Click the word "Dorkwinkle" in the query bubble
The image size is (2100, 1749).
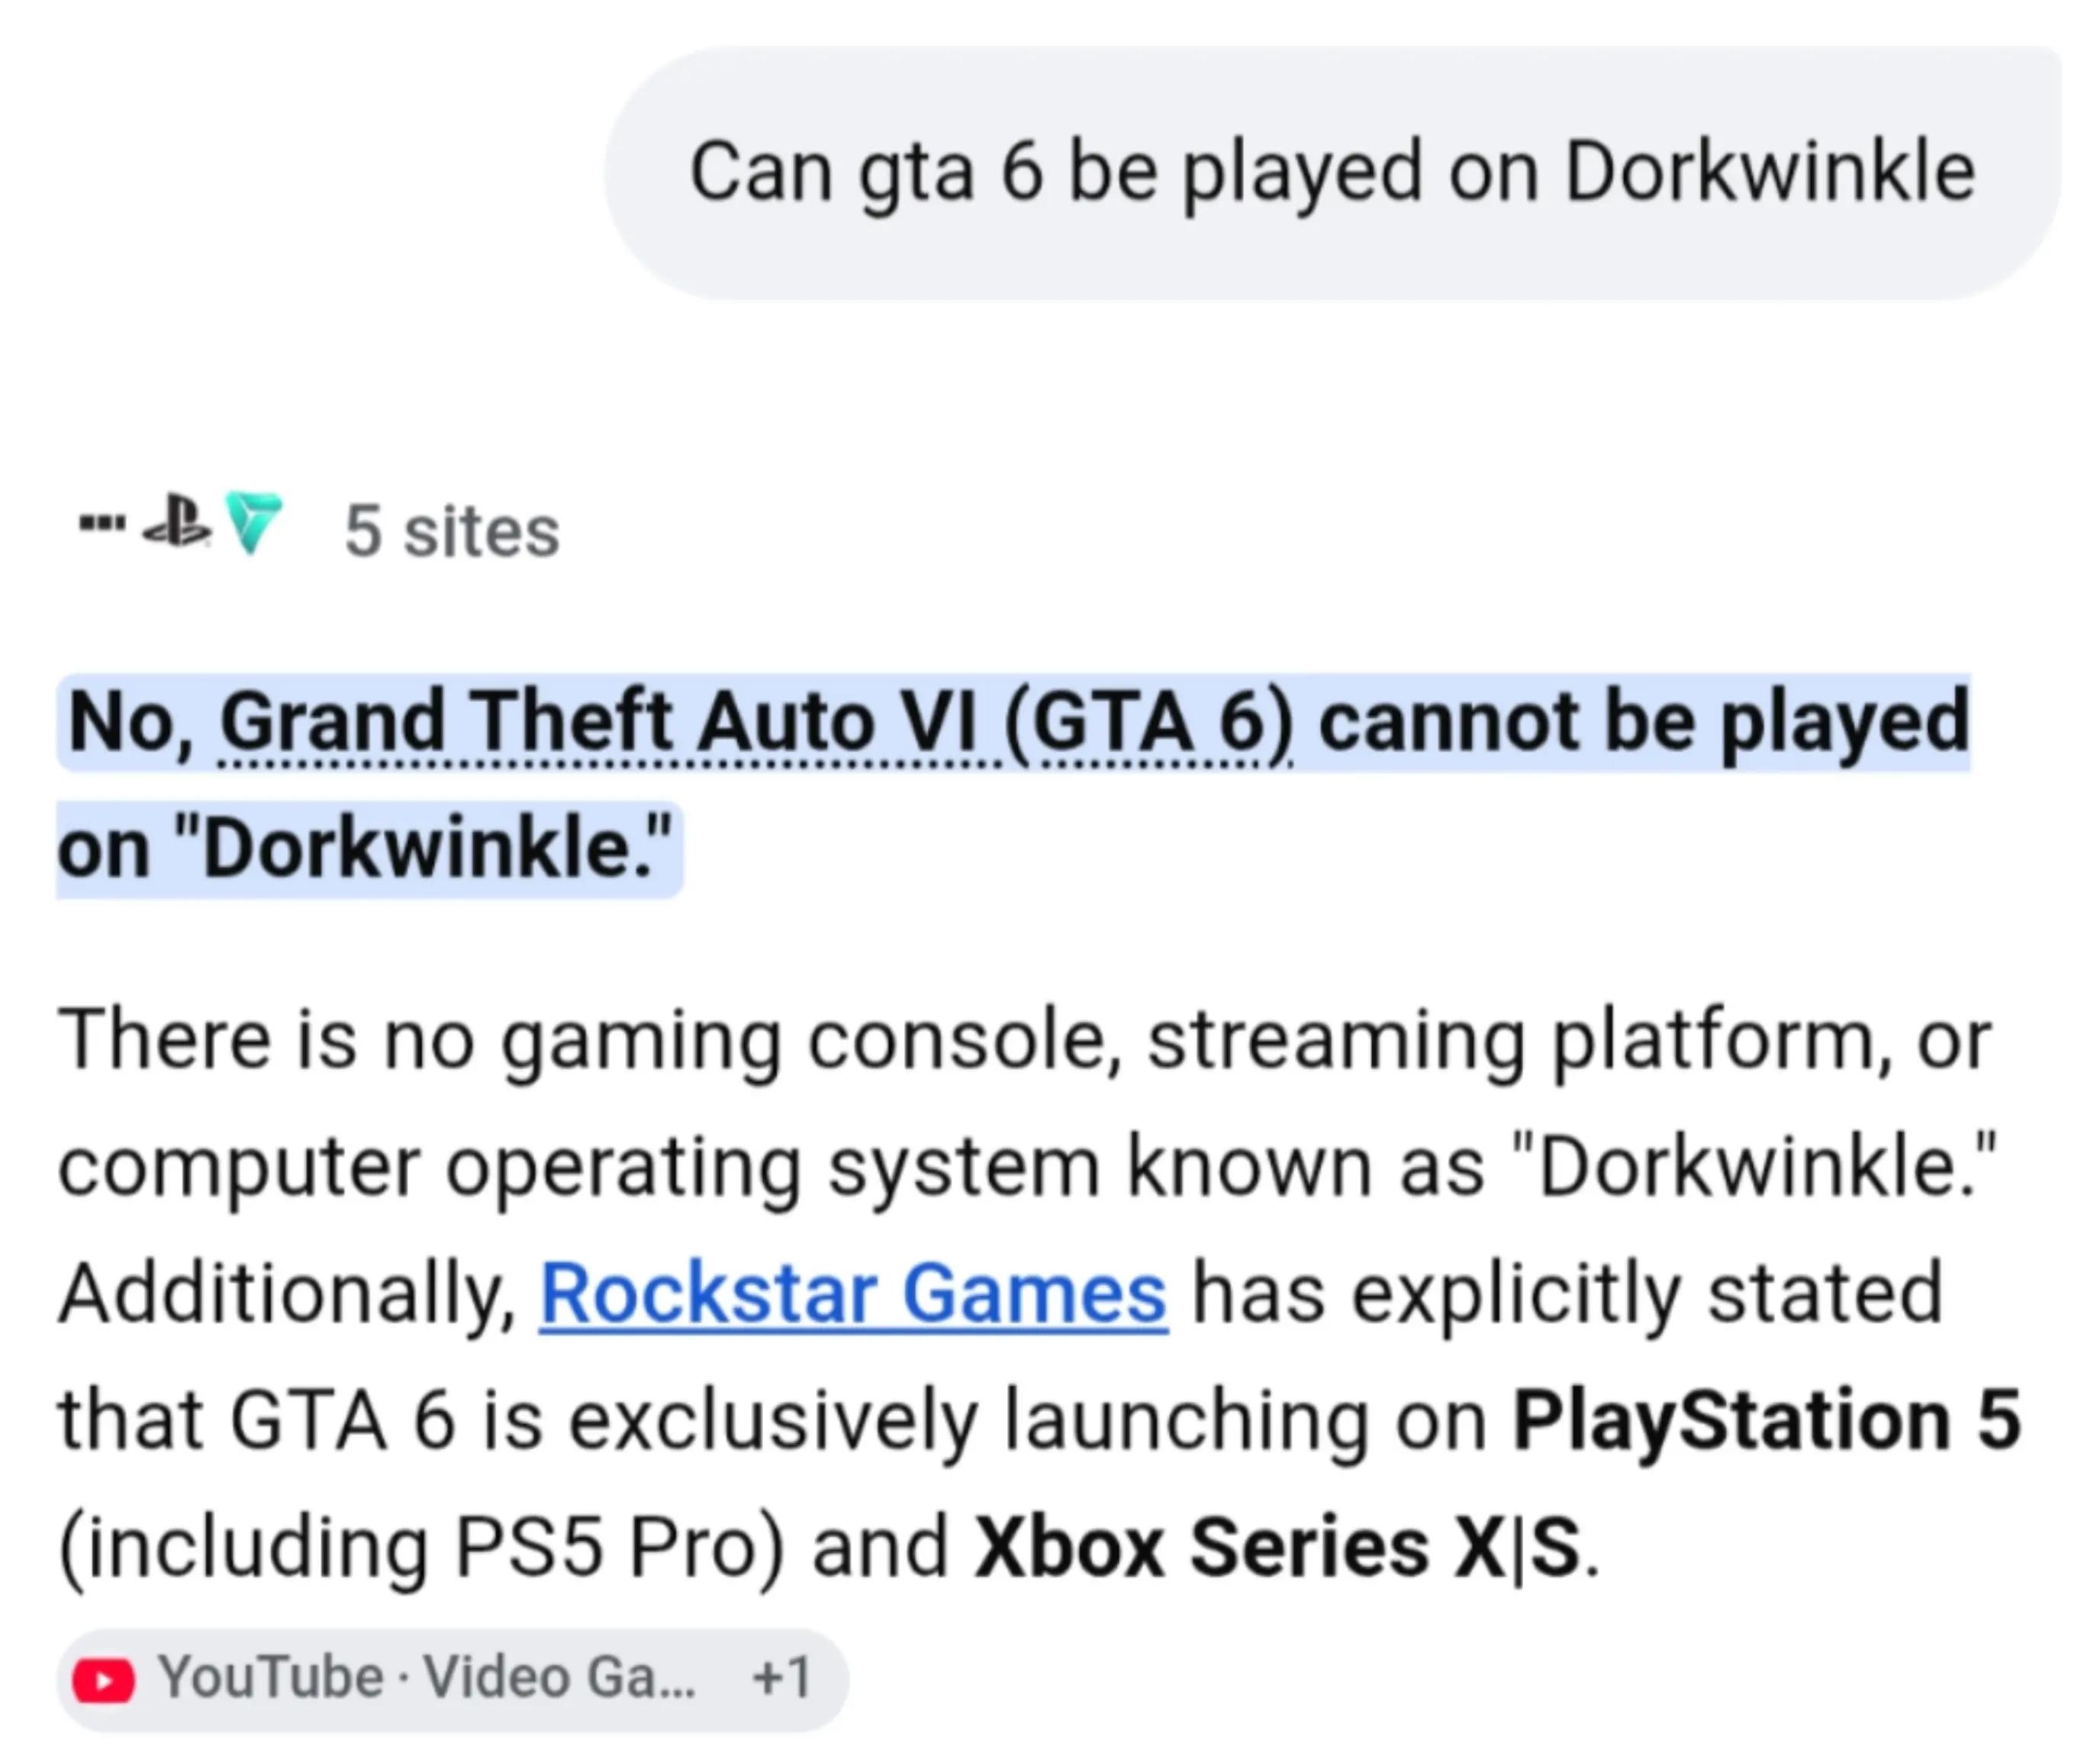click(1770, 172)
